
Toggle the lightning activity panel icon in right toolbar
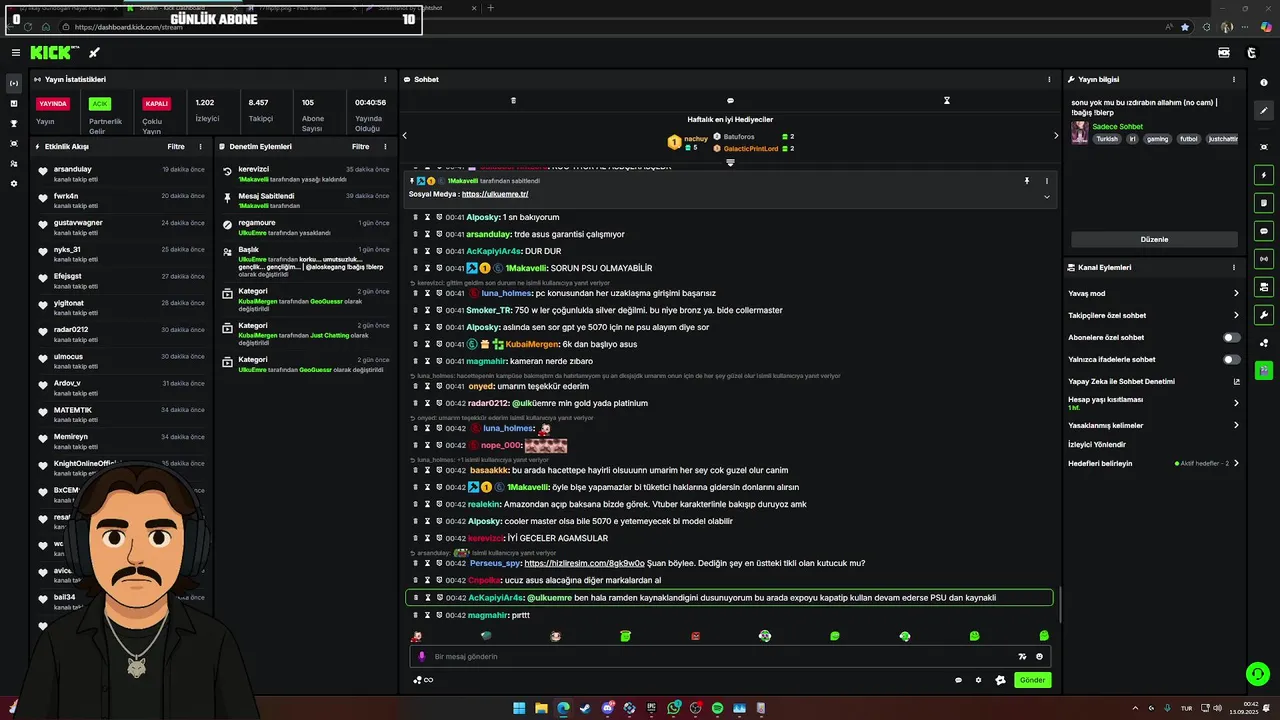pyautogui.click(x=1264, y=175)
